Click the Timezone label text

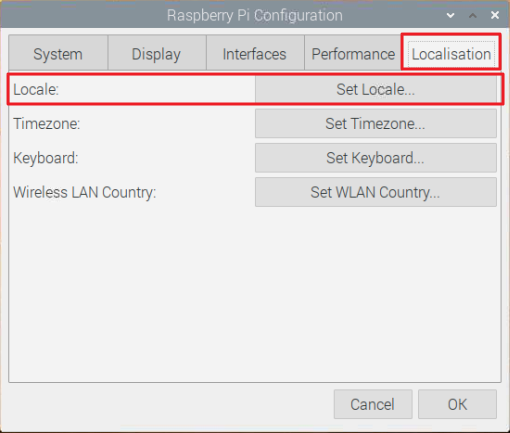pyautogui.click(x=47, y=124)
